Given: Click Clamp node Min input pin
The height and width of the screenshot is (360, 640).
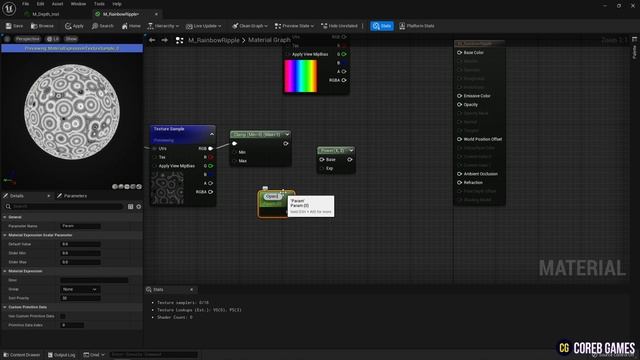Looking at the screenshot, I should 235,152.
